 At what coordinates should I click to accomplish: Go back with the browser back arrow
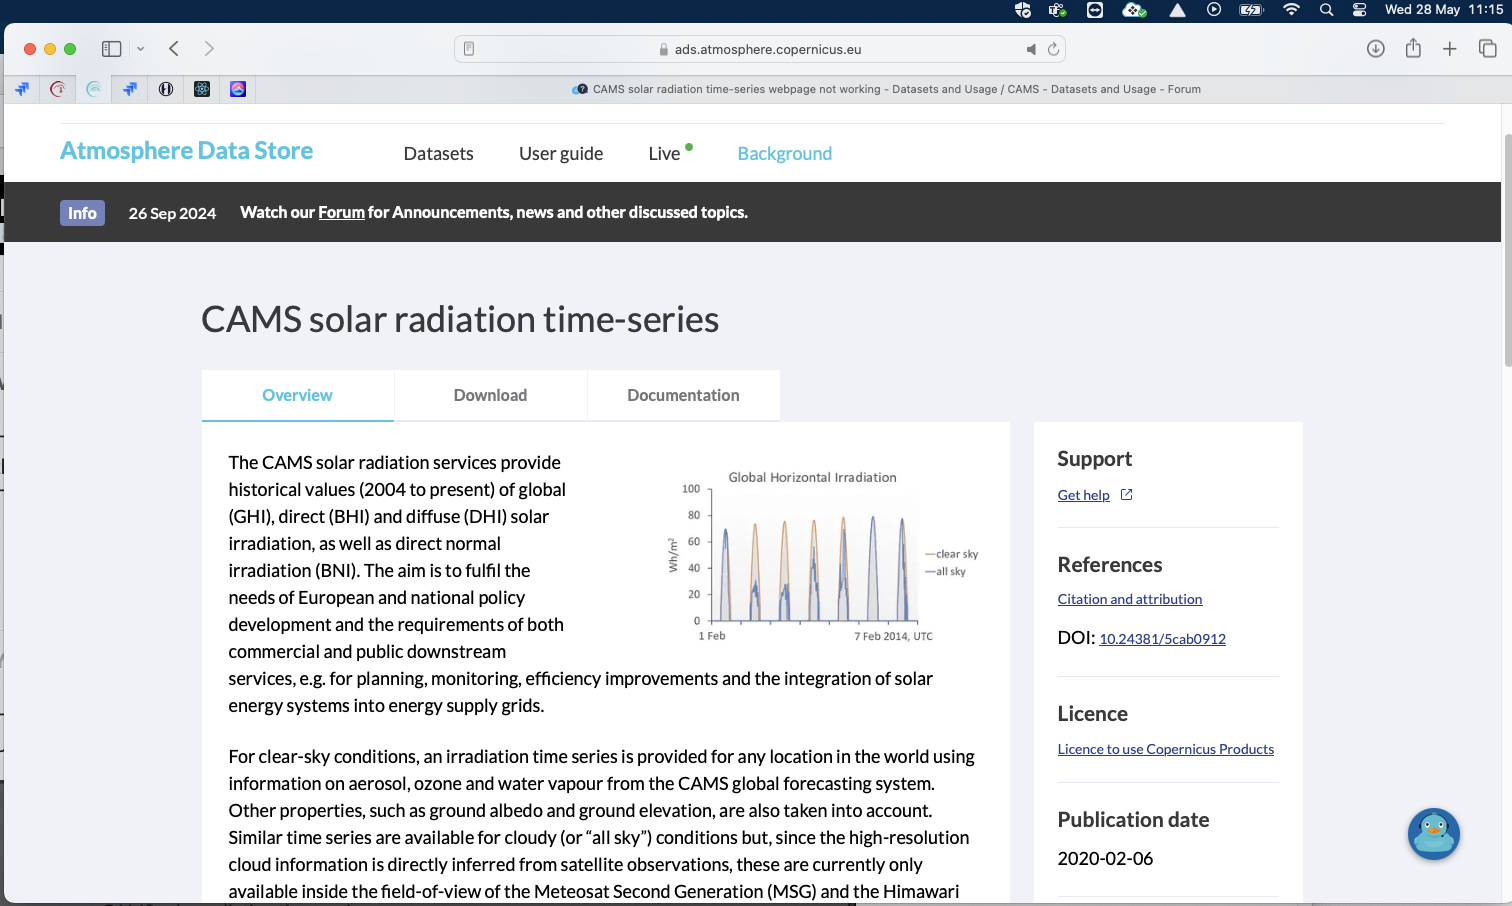point(174,49)
